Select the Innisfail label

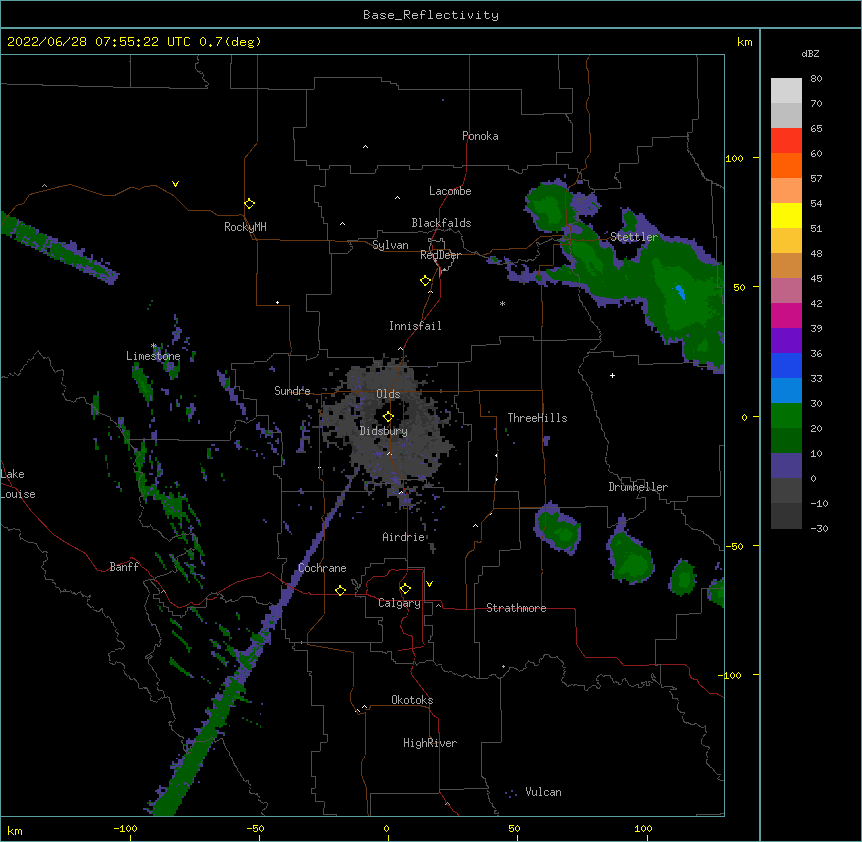tap(415, 326)
